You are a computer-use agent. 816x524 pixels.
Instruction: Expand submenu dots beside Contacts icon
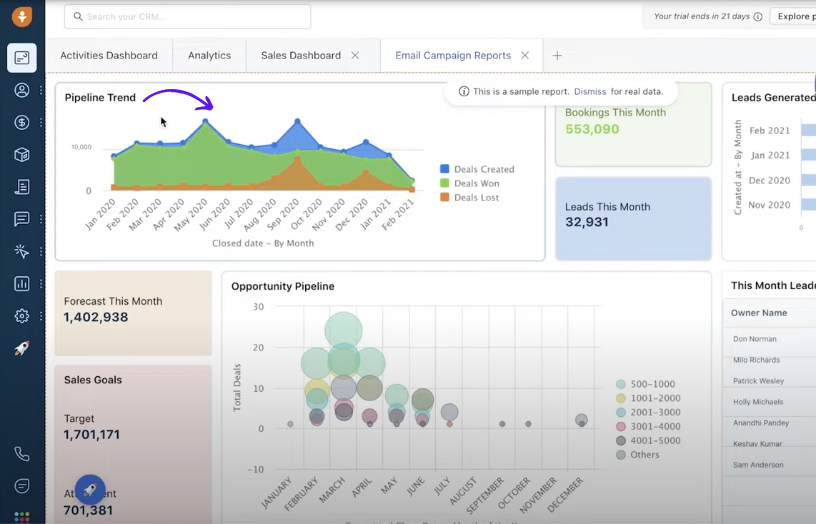(x=41, y=90)
